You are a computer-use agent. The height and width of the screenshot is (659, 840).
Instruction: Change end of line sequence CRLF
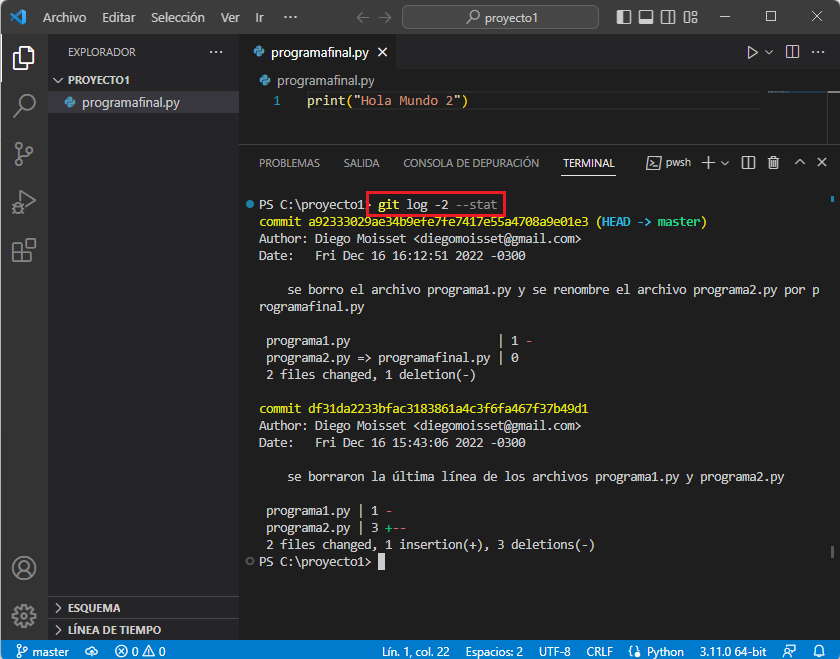click(x=599, y=651)
